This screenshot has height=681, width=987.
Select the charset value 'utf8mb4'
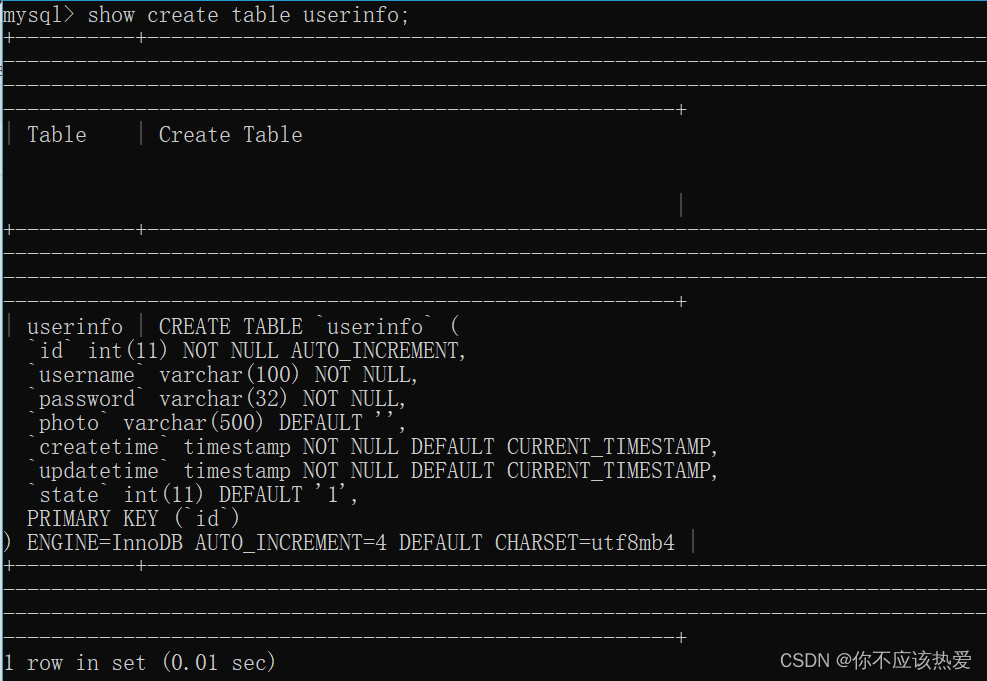[630, 542]
